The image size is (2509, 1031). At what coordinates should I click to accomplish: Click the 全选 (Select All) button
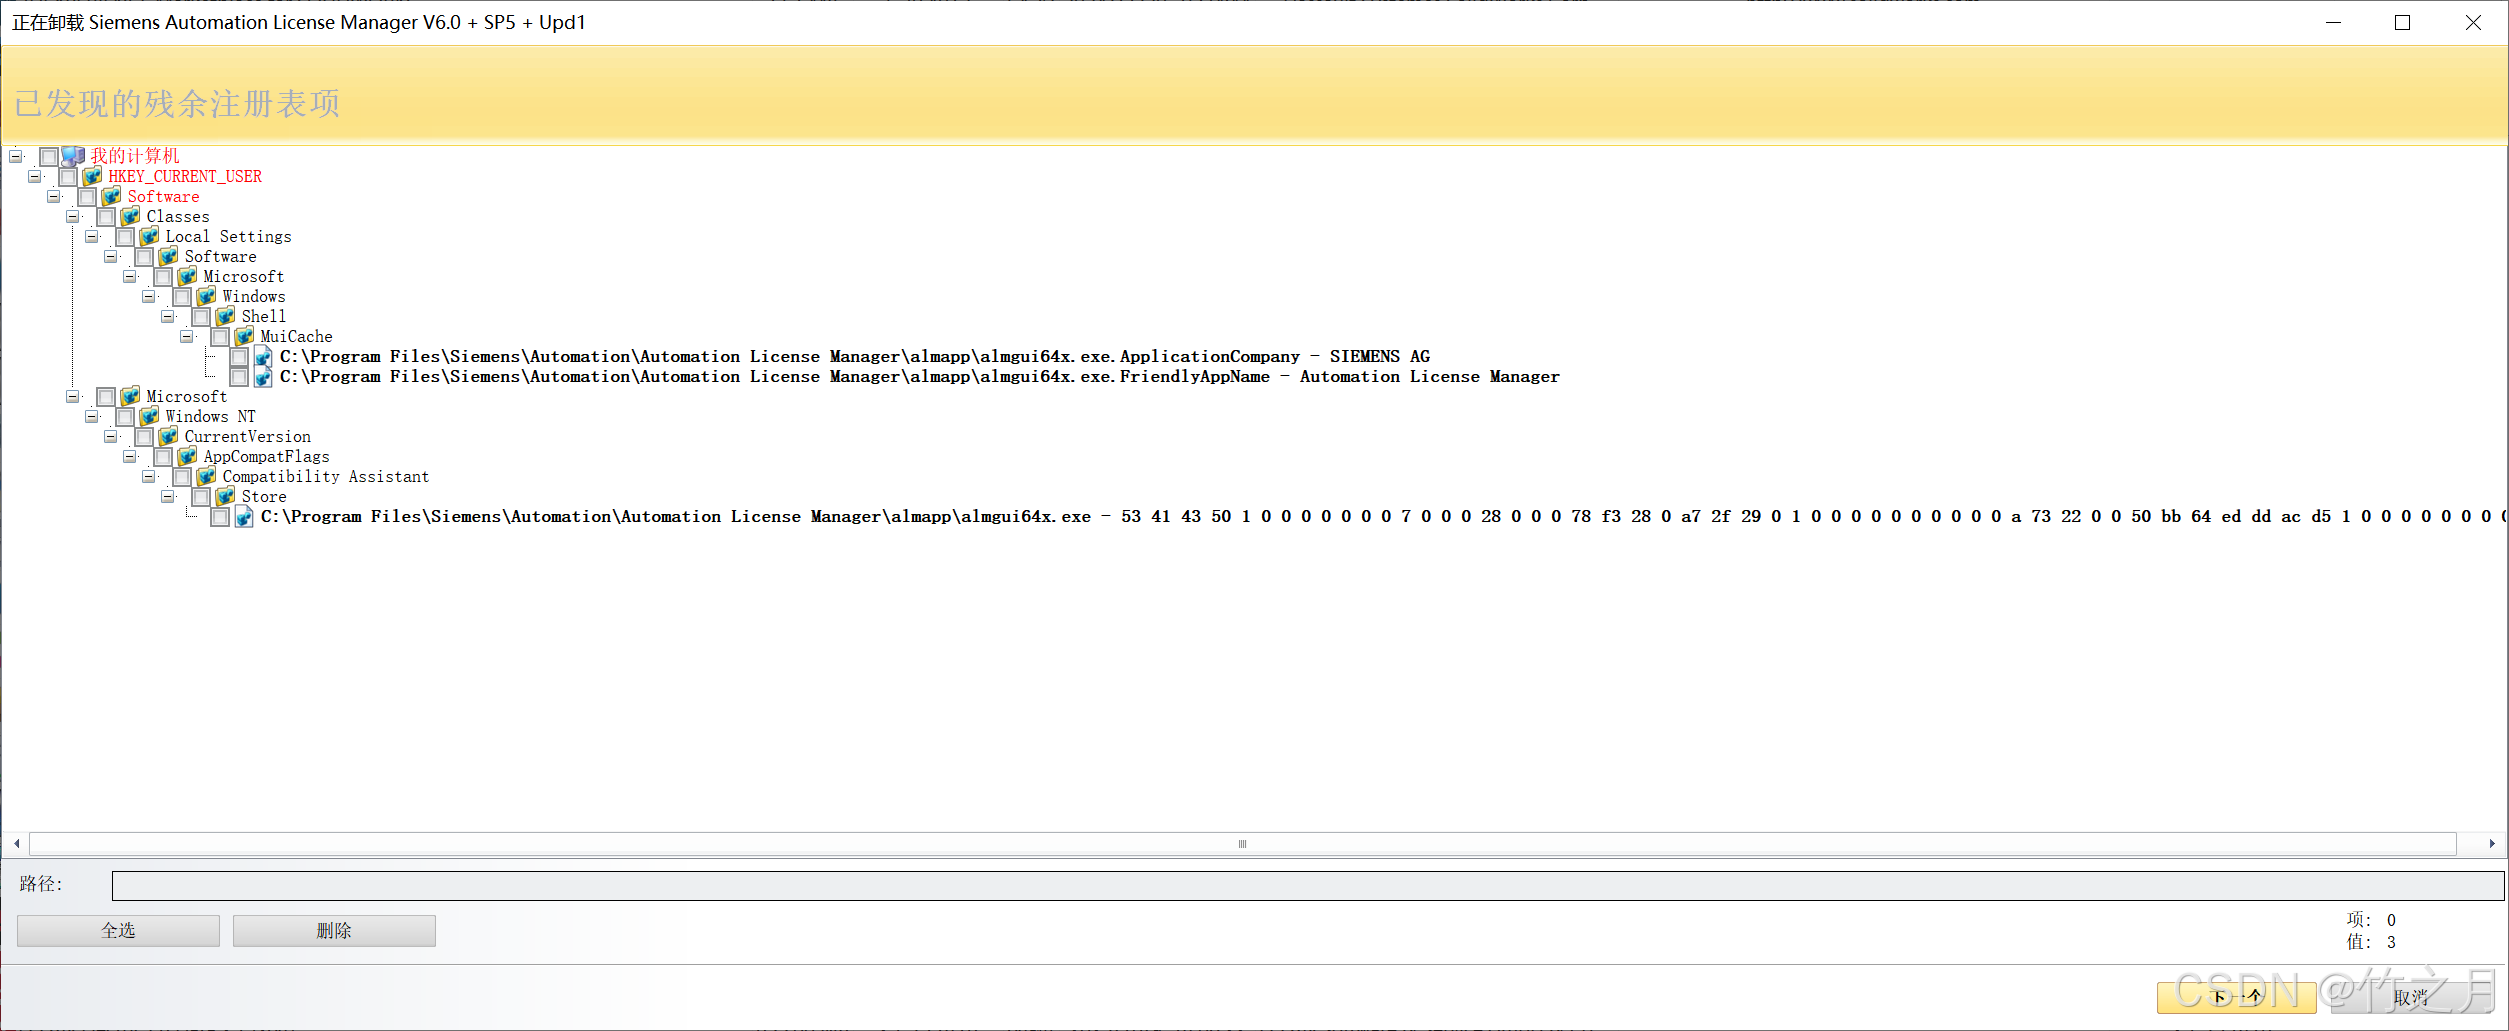(118, 930)
